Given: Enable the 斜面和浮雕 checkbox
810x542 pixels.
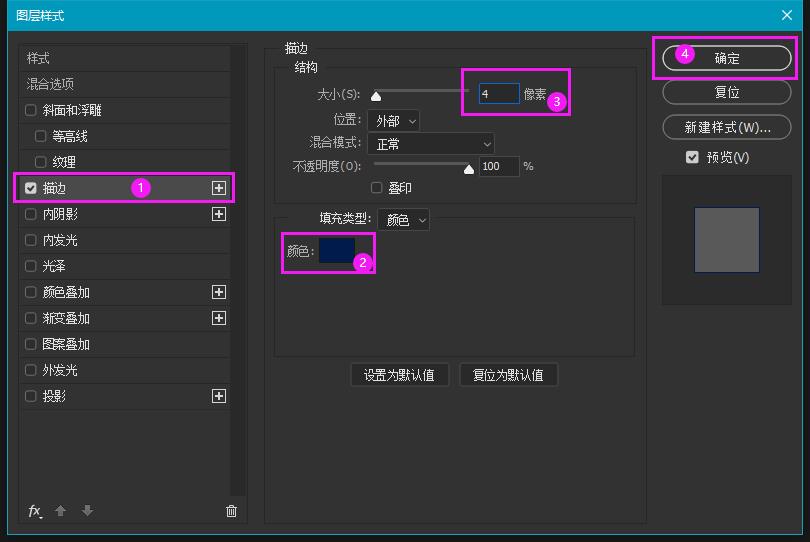Looking at the screenshot, I should tap(30, 110).
